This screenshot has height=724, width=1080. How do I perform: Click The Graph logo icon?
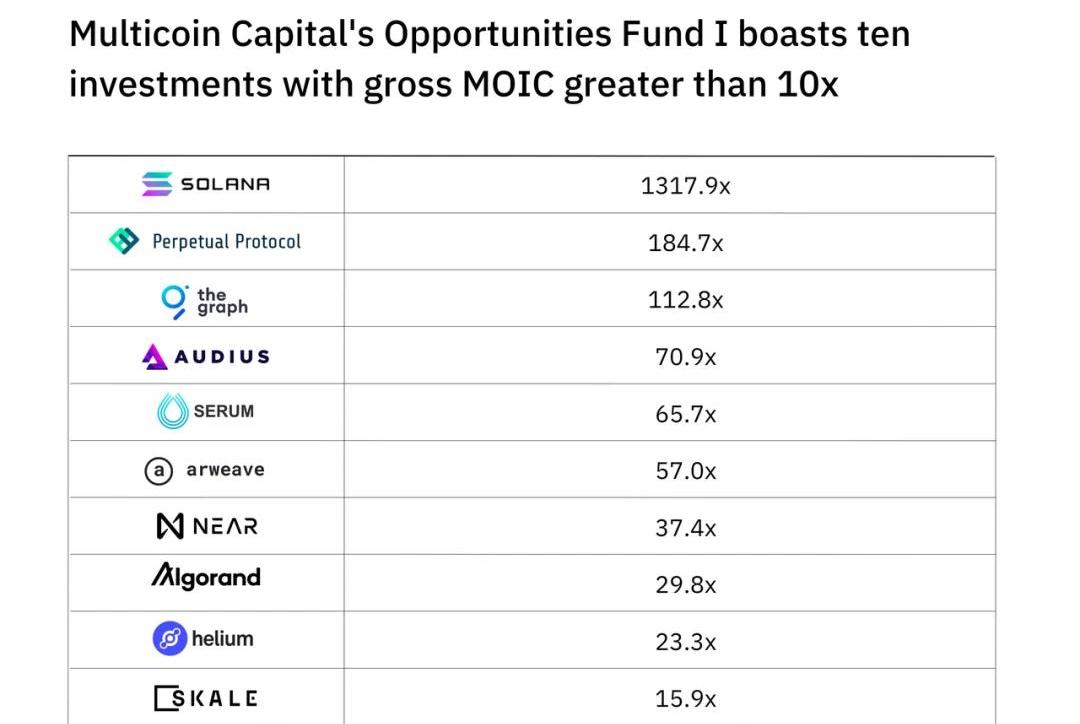174,300
